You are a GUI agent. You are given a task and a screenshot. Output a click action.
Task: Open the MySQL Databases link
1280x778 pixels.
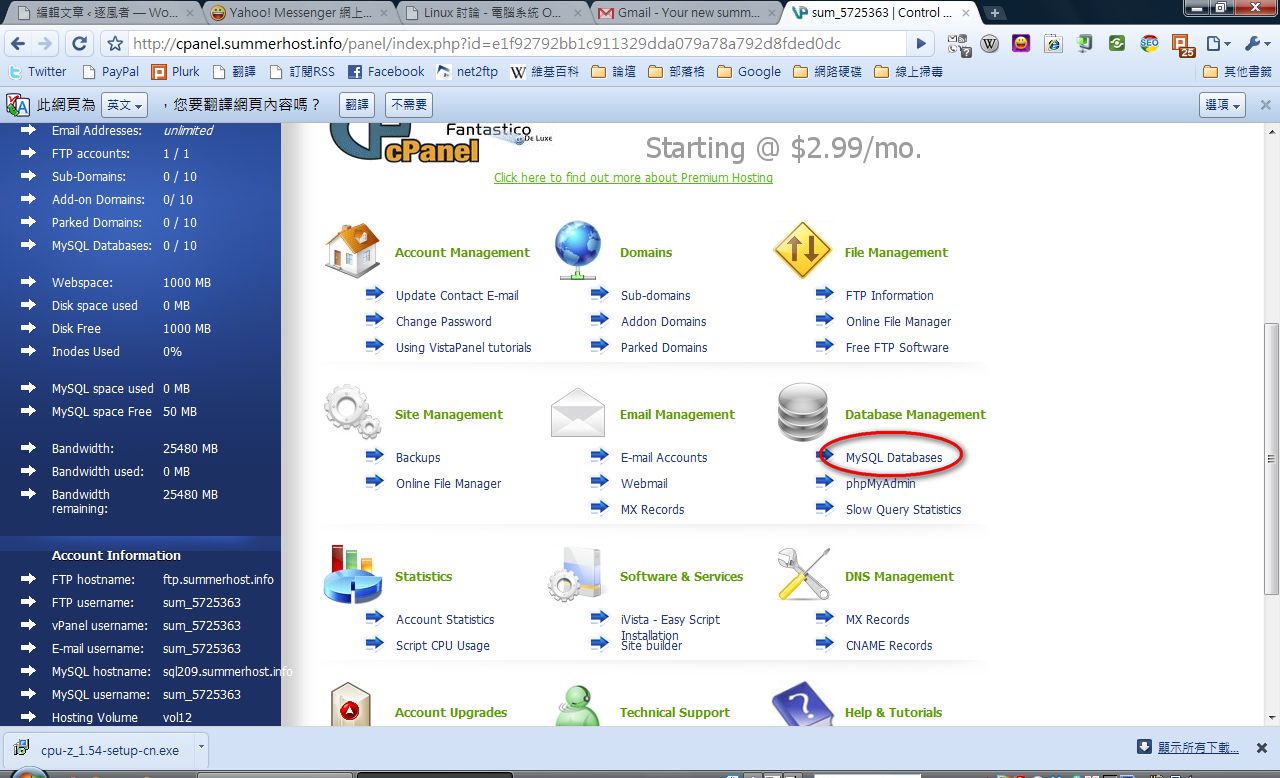[893, 457]
